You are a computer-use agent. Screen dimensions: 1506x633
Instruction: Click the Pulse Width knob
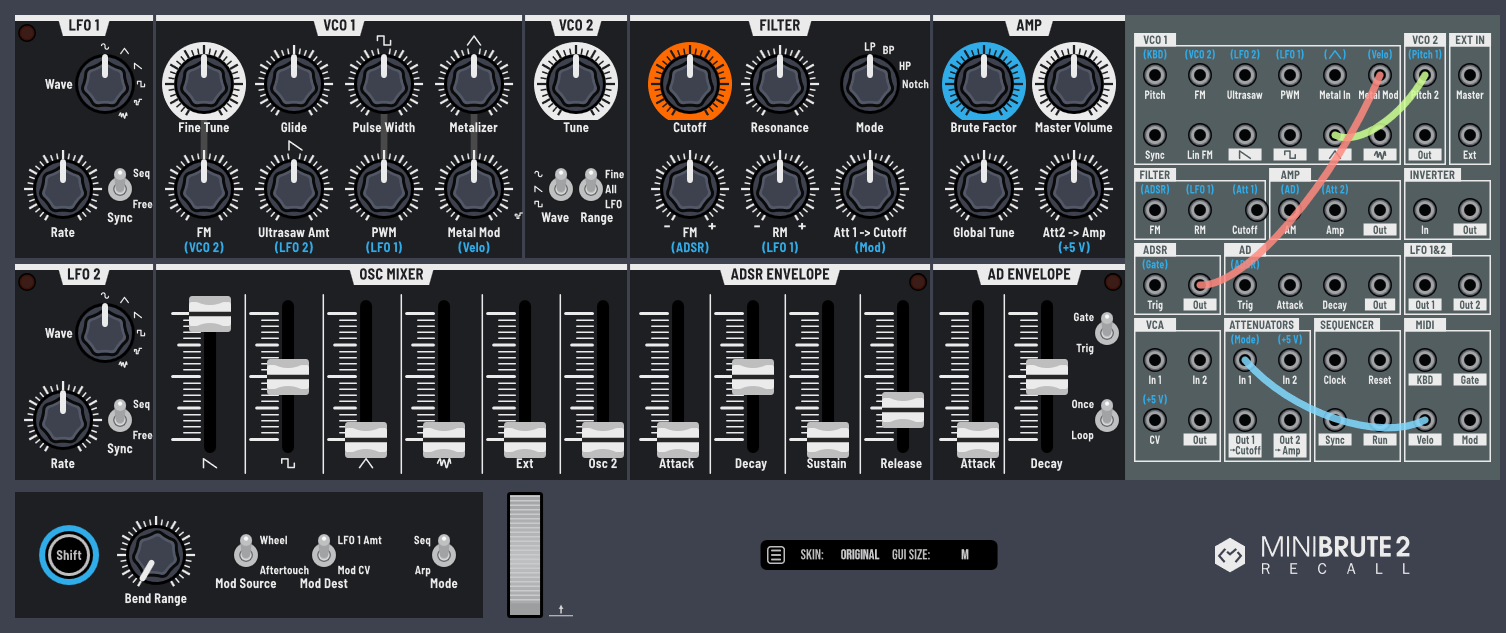[384, 84]
